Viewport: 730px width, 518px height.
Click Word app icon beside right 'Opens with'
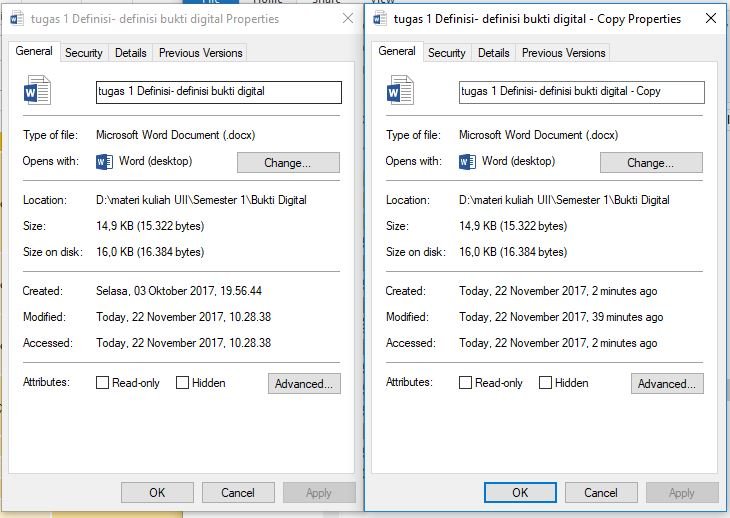coord(467,162)
